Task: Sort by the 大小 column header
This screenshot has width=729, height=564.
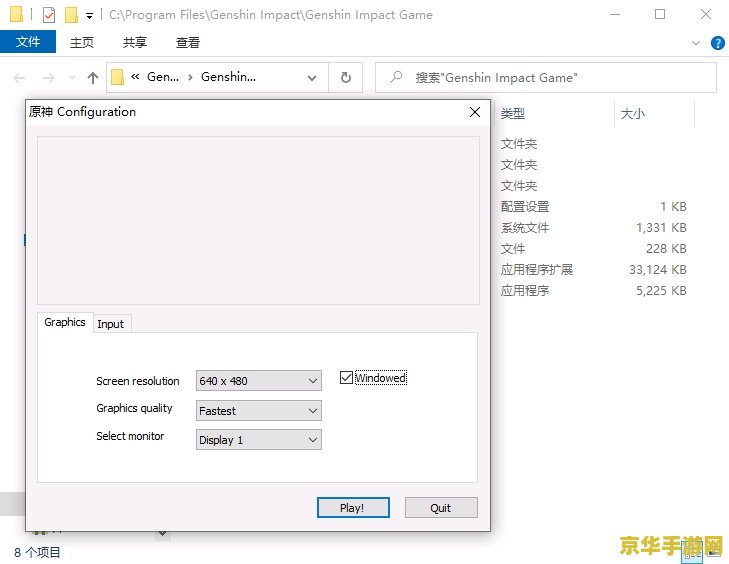Action: (633, 113)
